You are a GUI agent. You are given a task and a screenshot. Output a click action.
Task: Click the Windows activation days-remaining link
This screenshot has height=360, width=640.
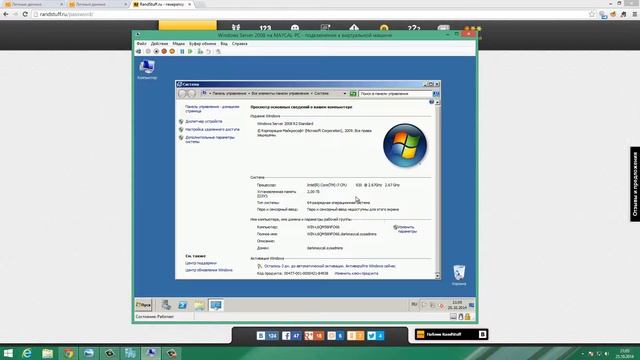(329, 266)
